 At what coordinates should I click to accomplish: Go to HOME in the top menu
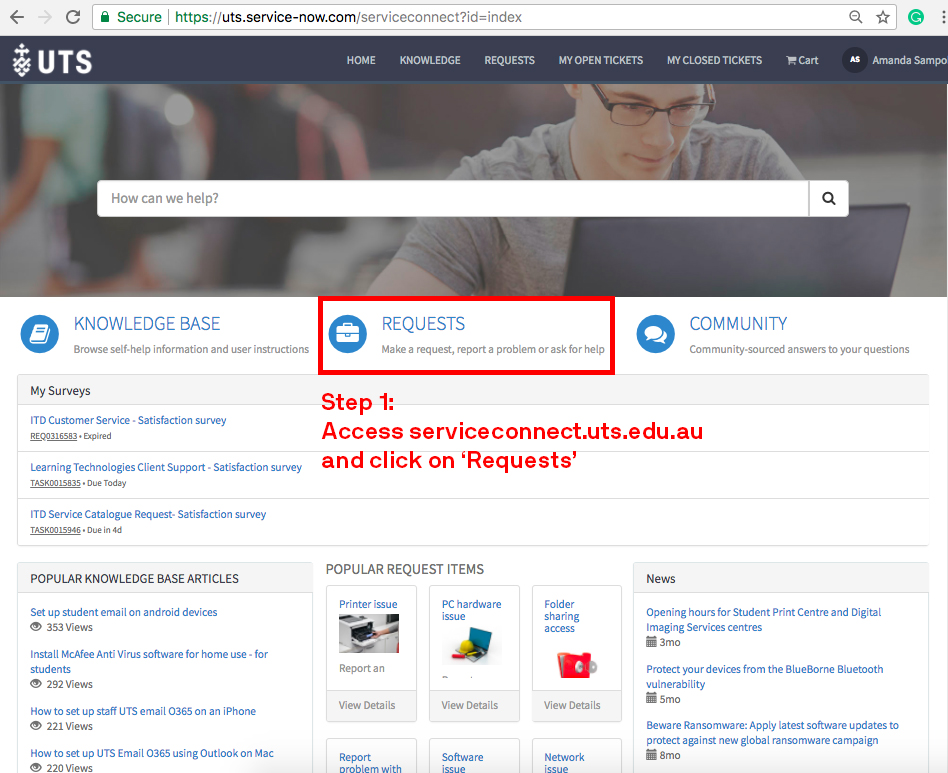pyautogui.click(x=361, y=60)
